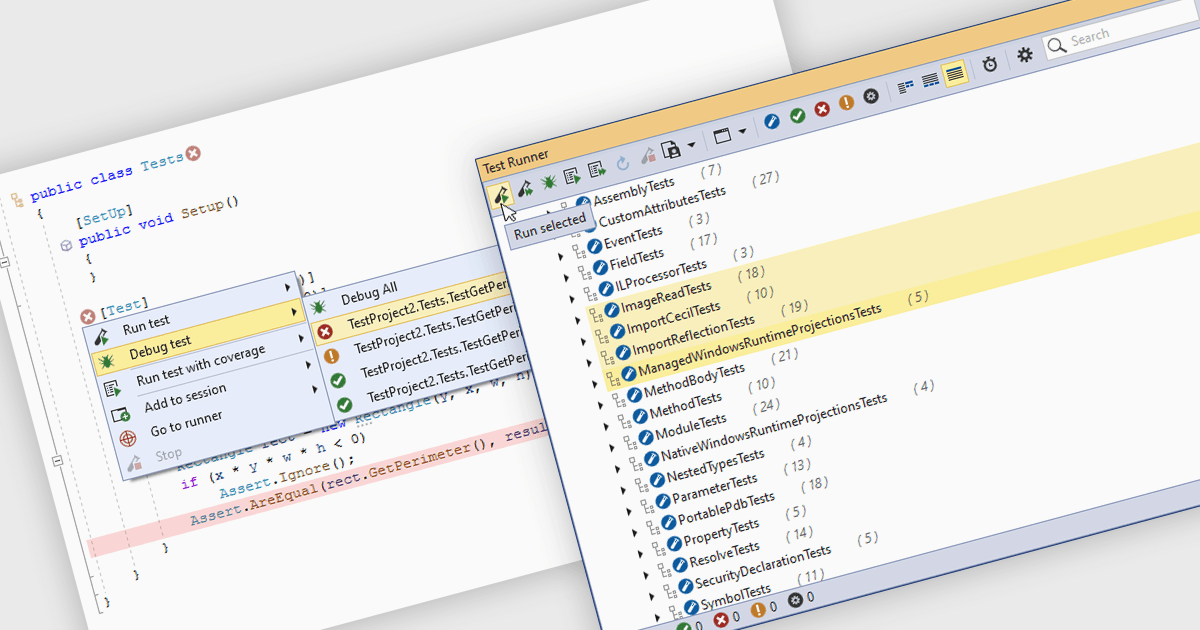Click the dark ignored counter icon in the status bar

tap(796, 600)
